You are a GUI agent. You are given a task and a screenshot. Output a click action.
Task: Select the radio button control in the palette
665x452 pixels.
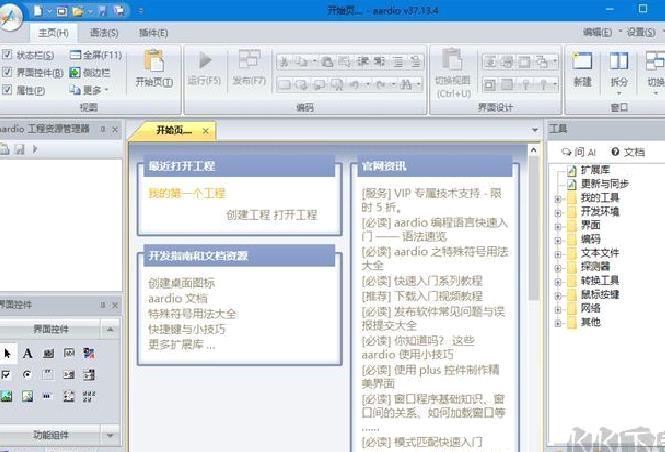[27, 374]
